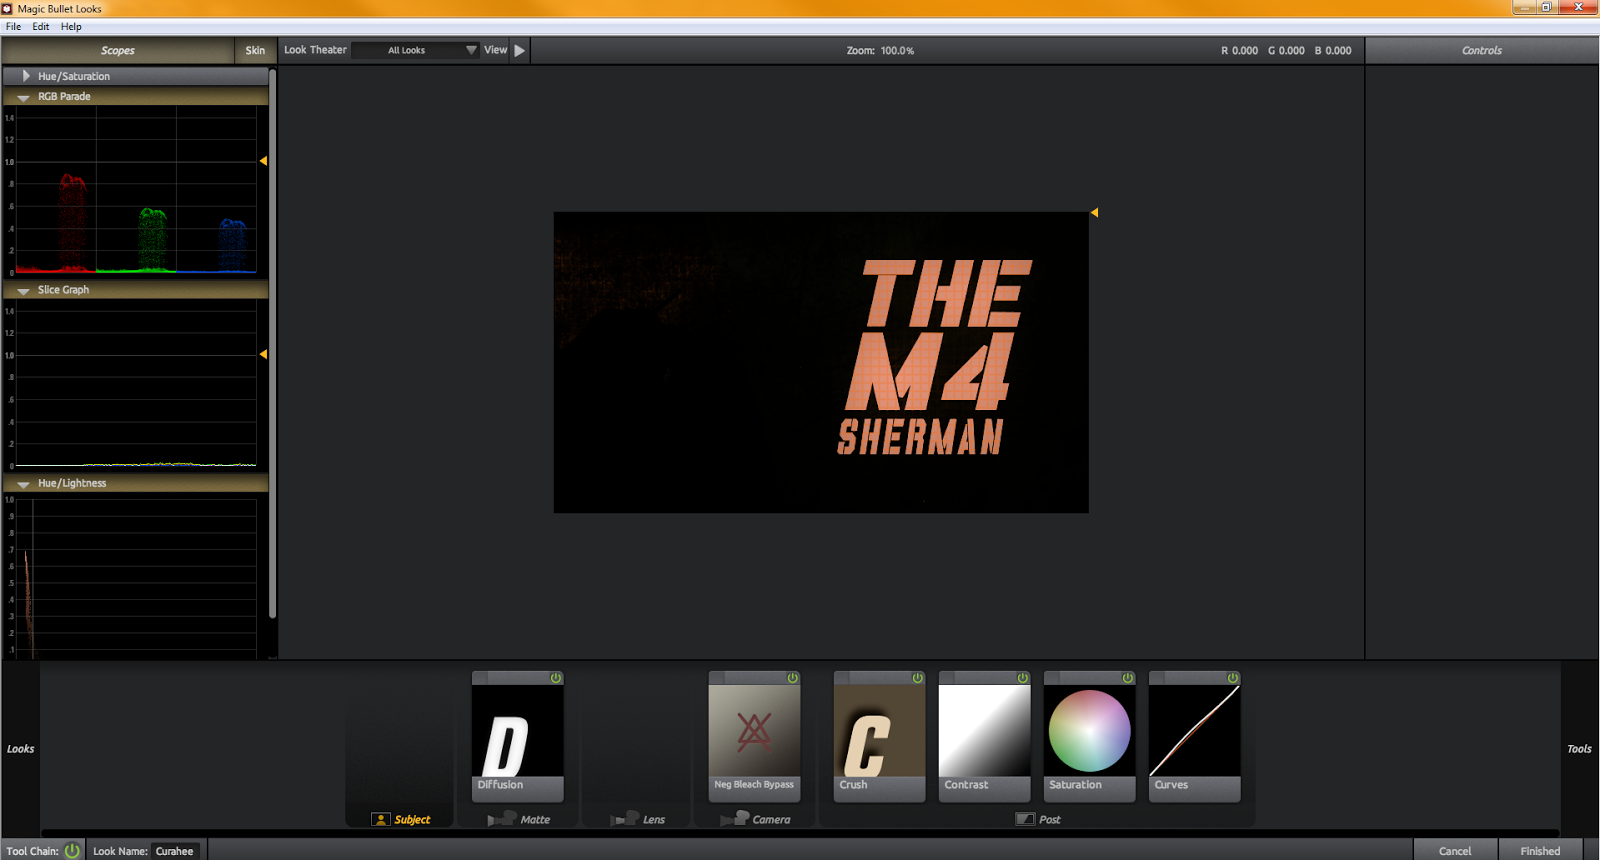Select the Crush tool card

[x=880, y=737]
